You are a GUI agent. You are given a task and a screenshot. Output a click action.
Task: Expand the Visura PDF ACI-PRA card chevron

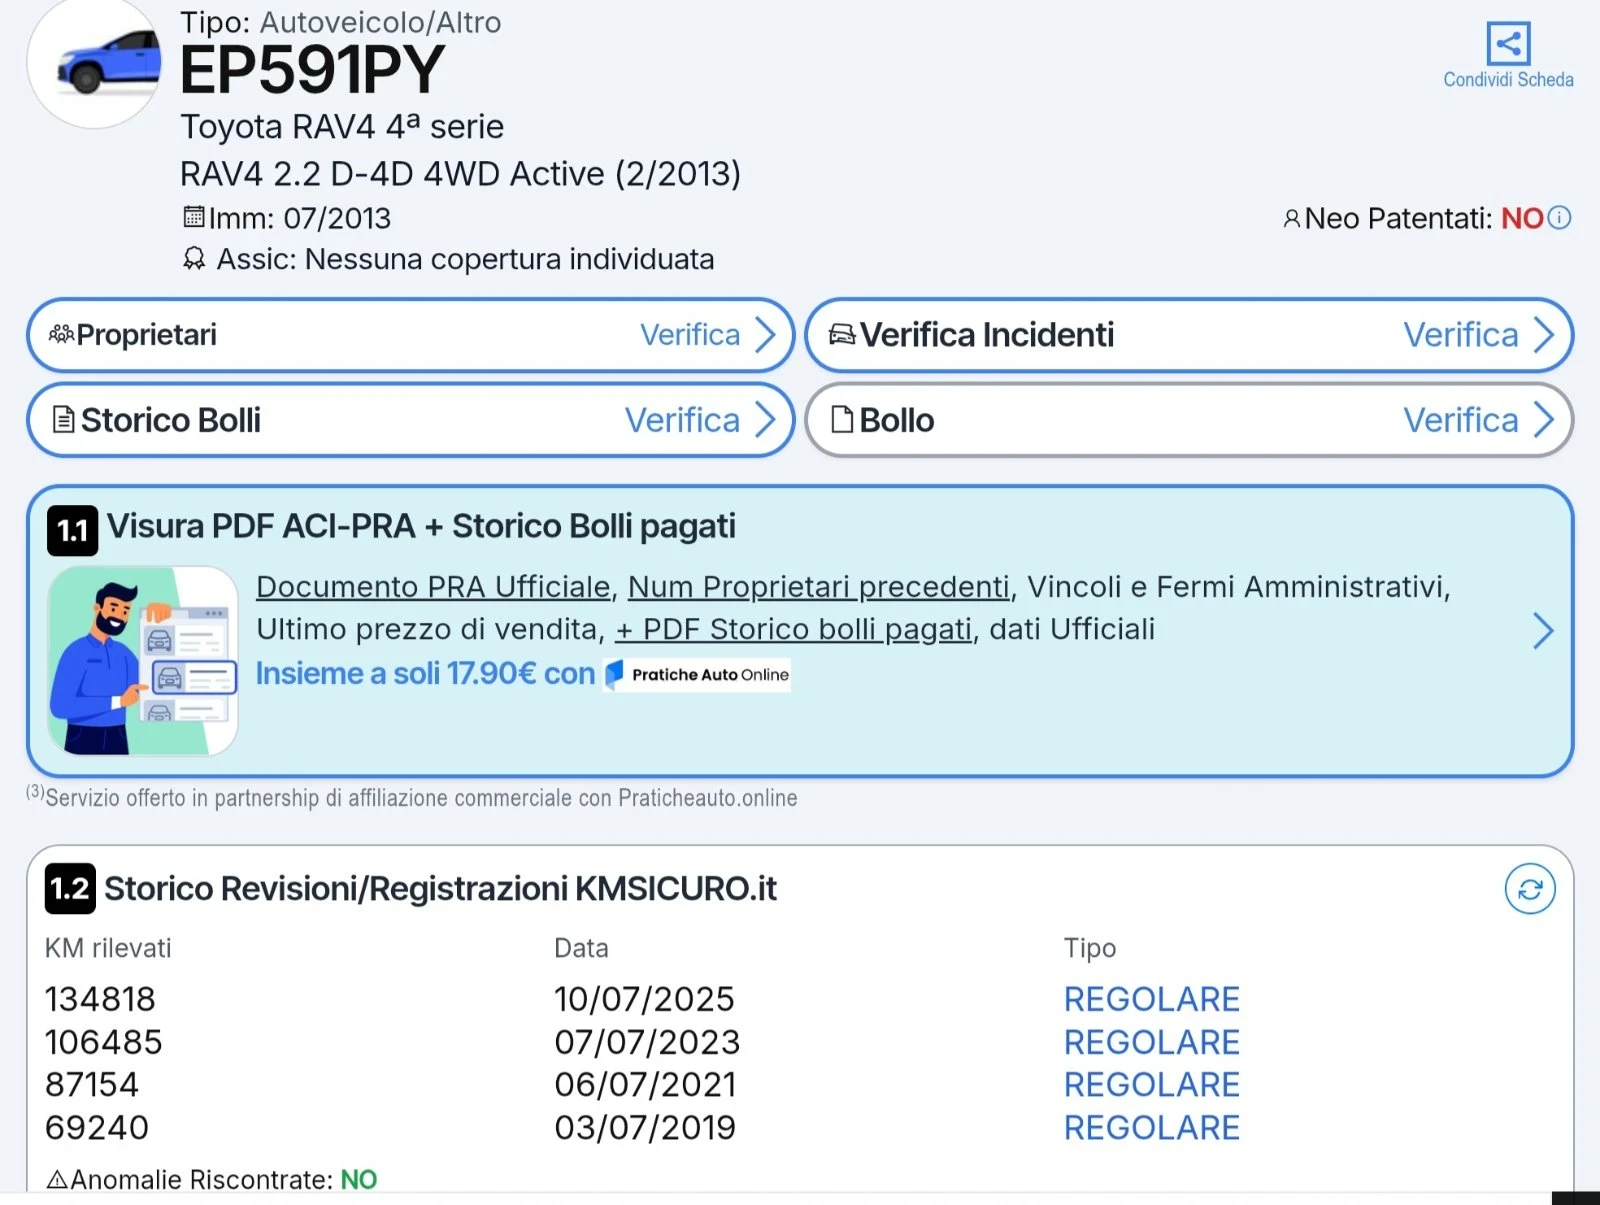pos(1543,631)
